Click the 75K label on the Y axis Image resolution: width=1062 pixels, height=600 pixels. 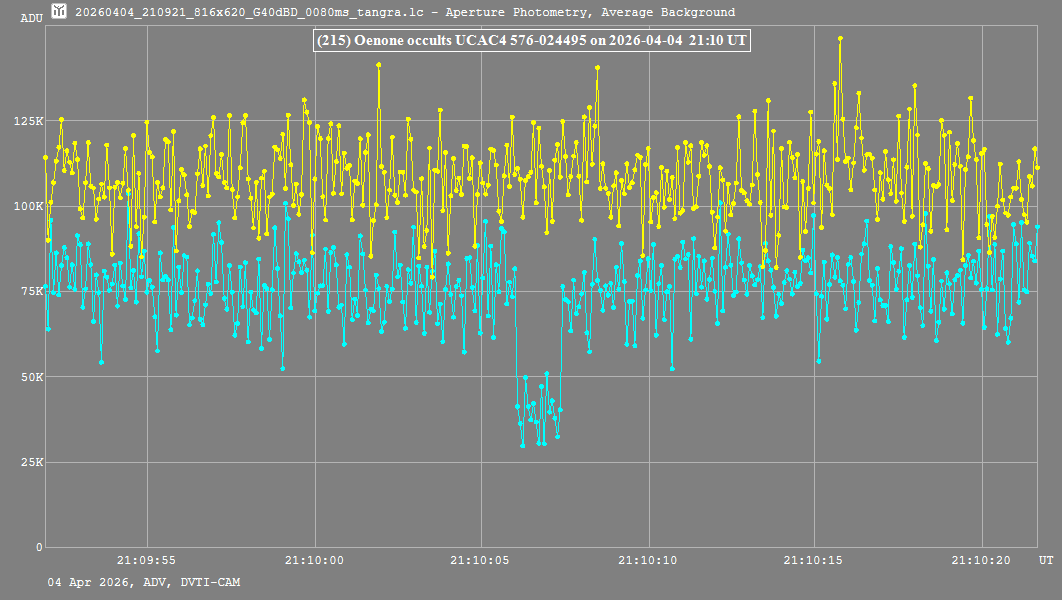pyautogui.click(x=31, y=291)
